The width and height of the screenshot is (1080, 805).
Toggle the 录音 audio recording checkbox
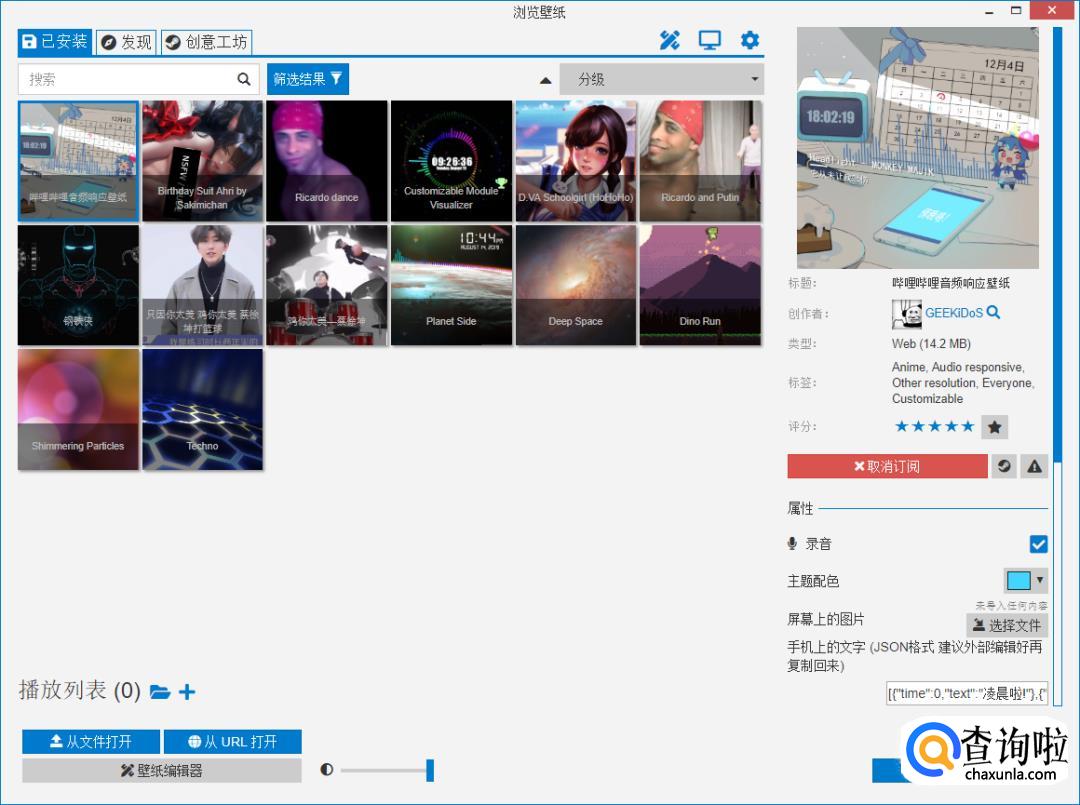[1039, 544]
